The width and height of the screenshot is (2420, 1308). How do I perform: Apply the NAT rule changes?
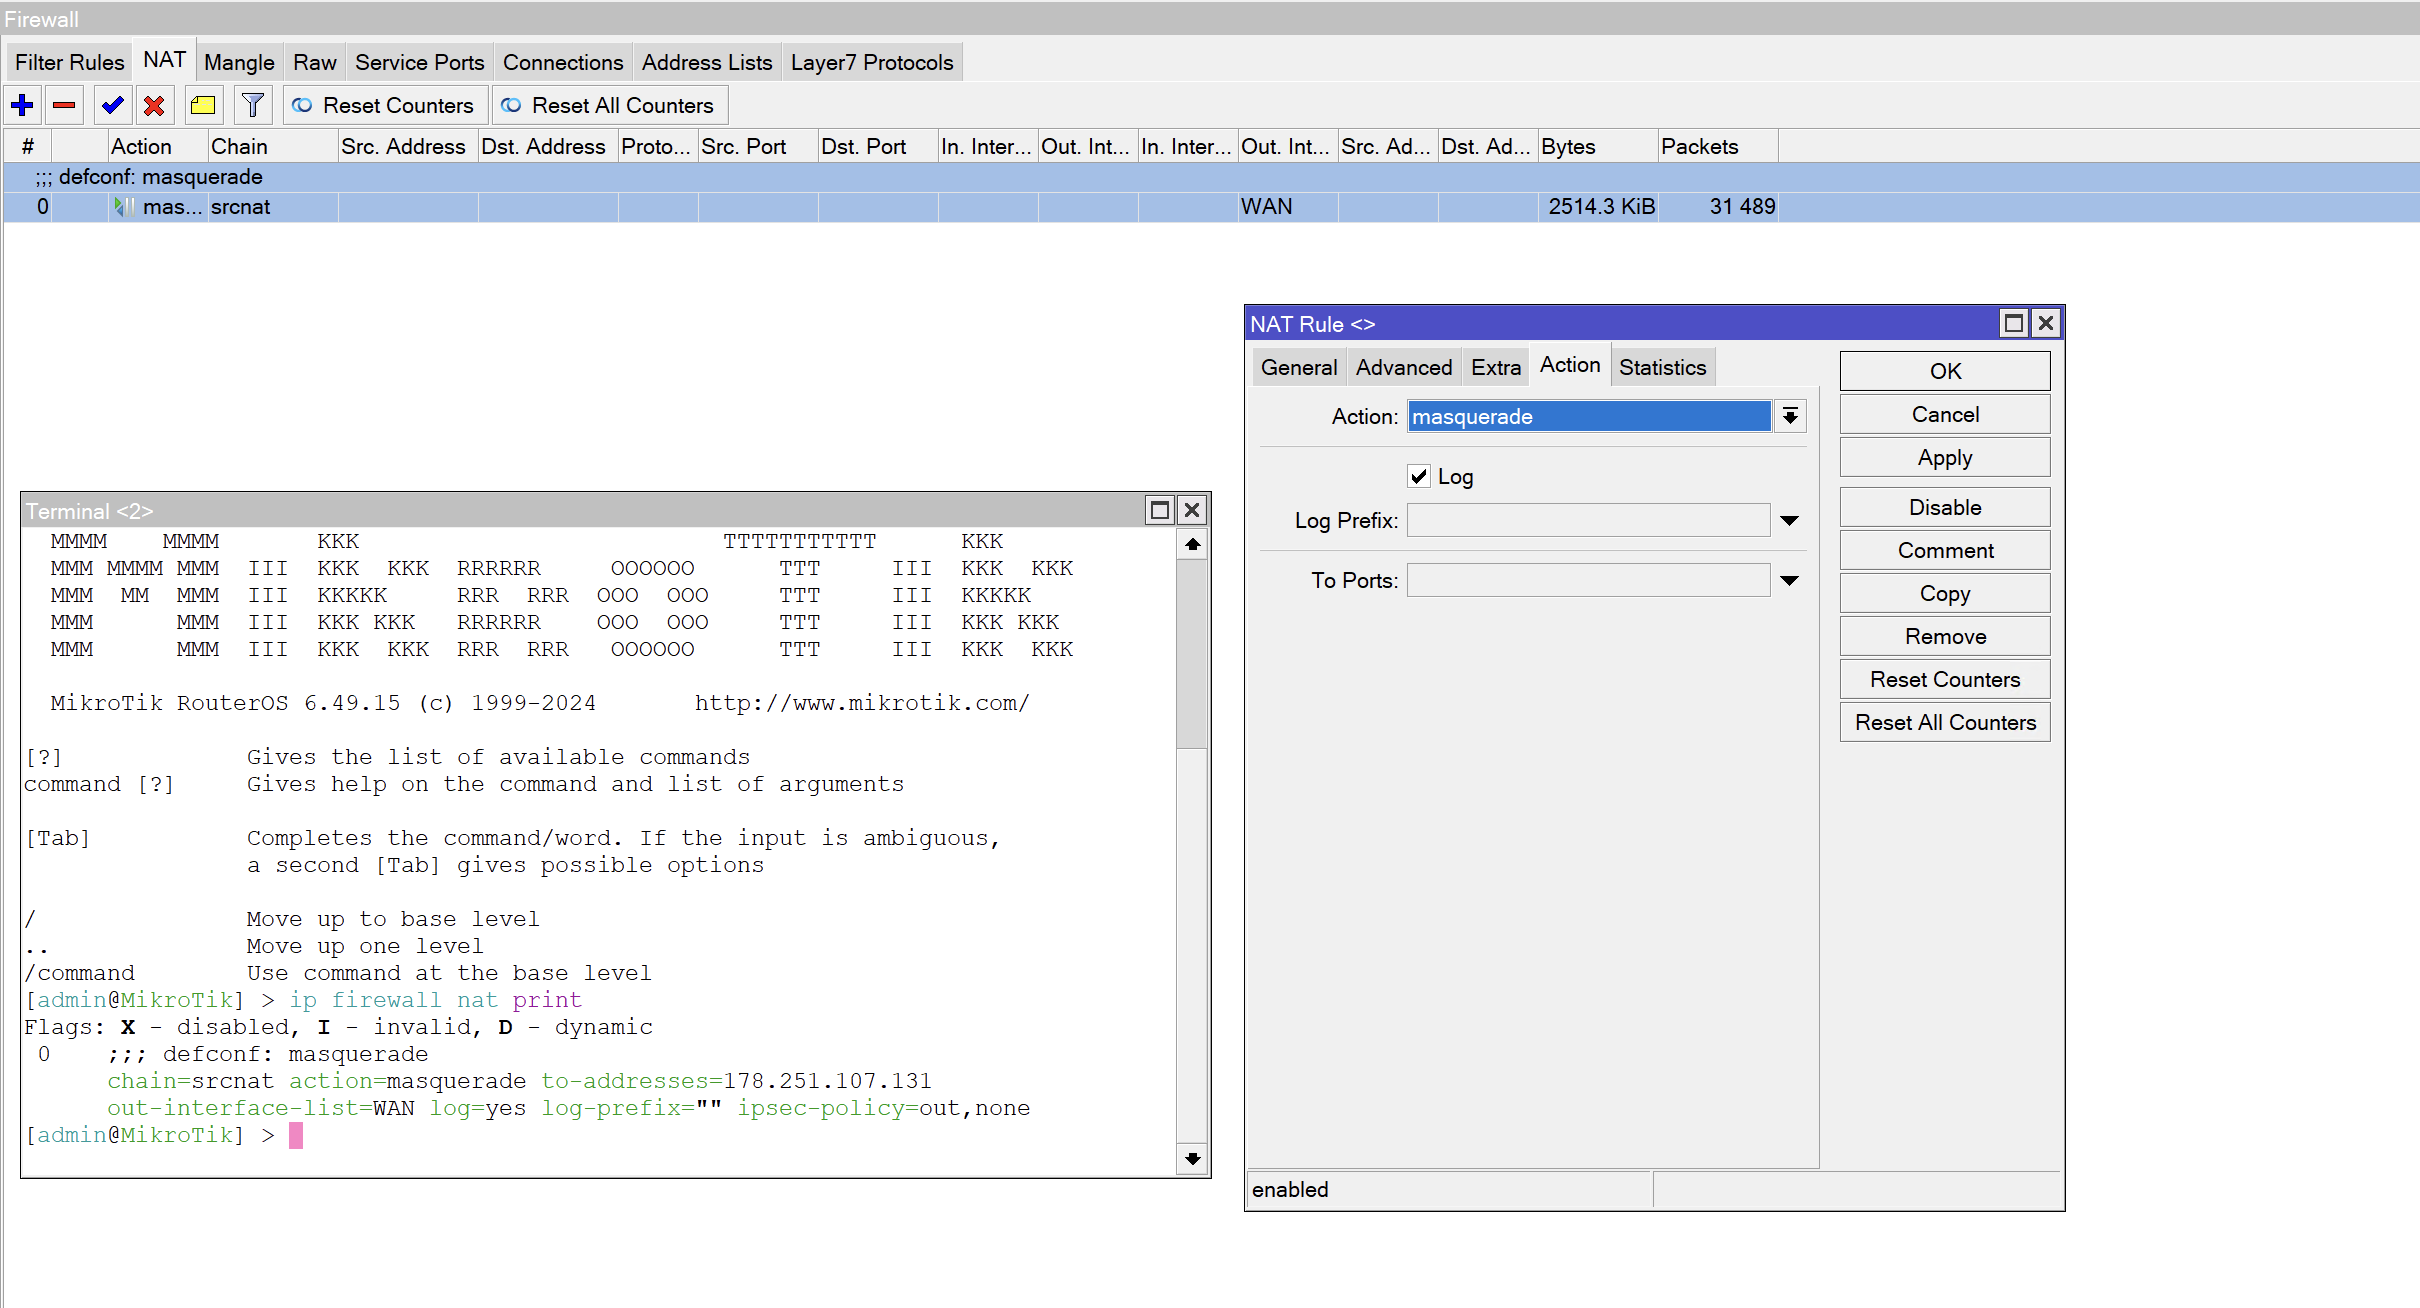pyautogui.click(x=1943, y=457)
